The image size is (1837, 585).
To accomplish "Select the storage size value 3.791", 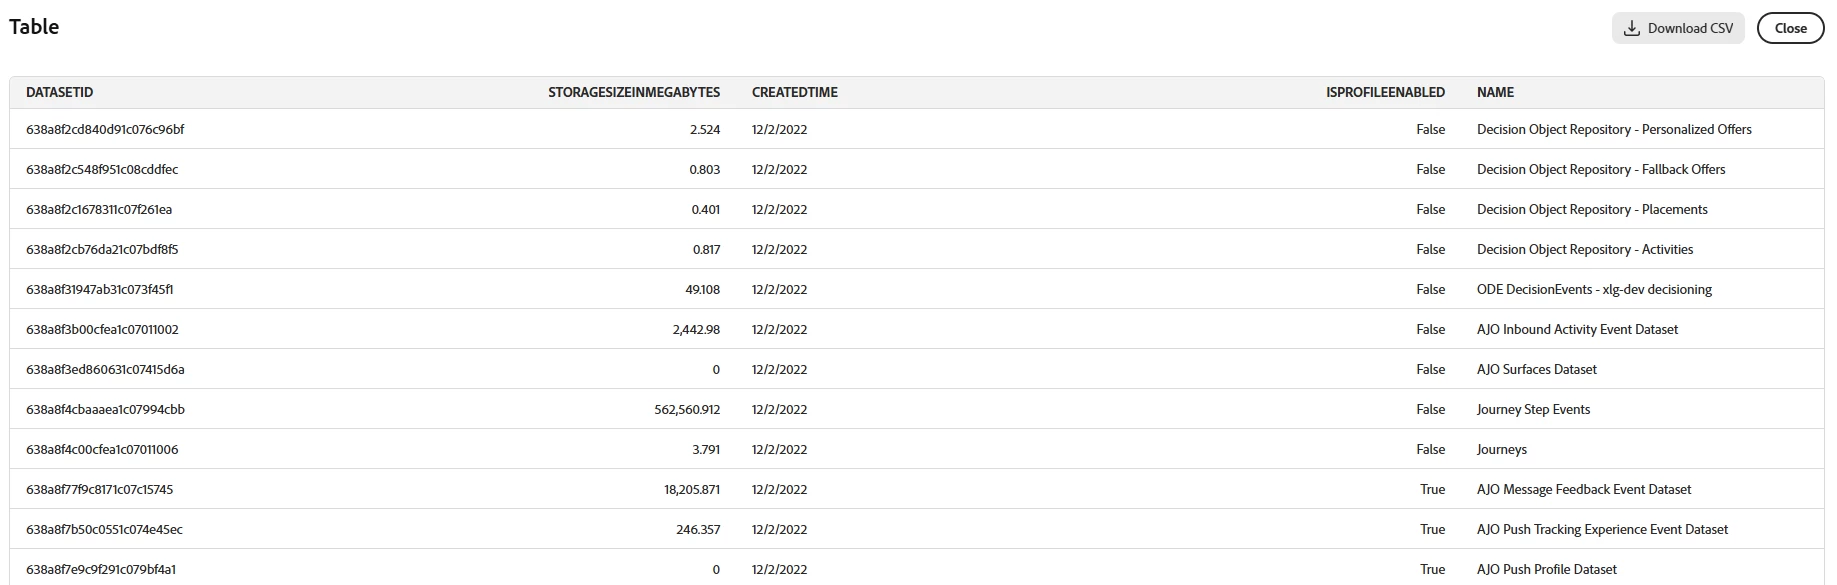I will 706,449.
